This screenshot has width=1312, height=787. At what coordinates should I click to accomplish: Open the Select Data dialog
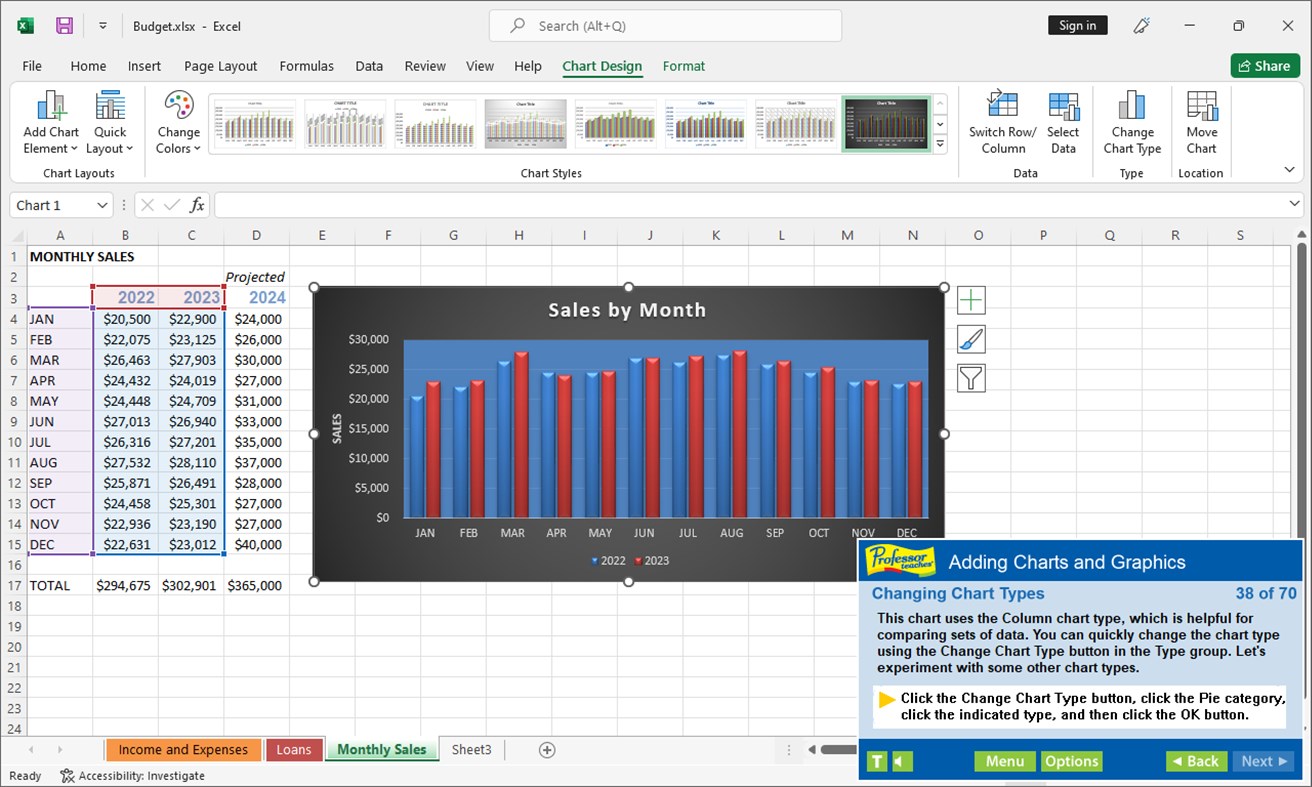(1063, 120)
